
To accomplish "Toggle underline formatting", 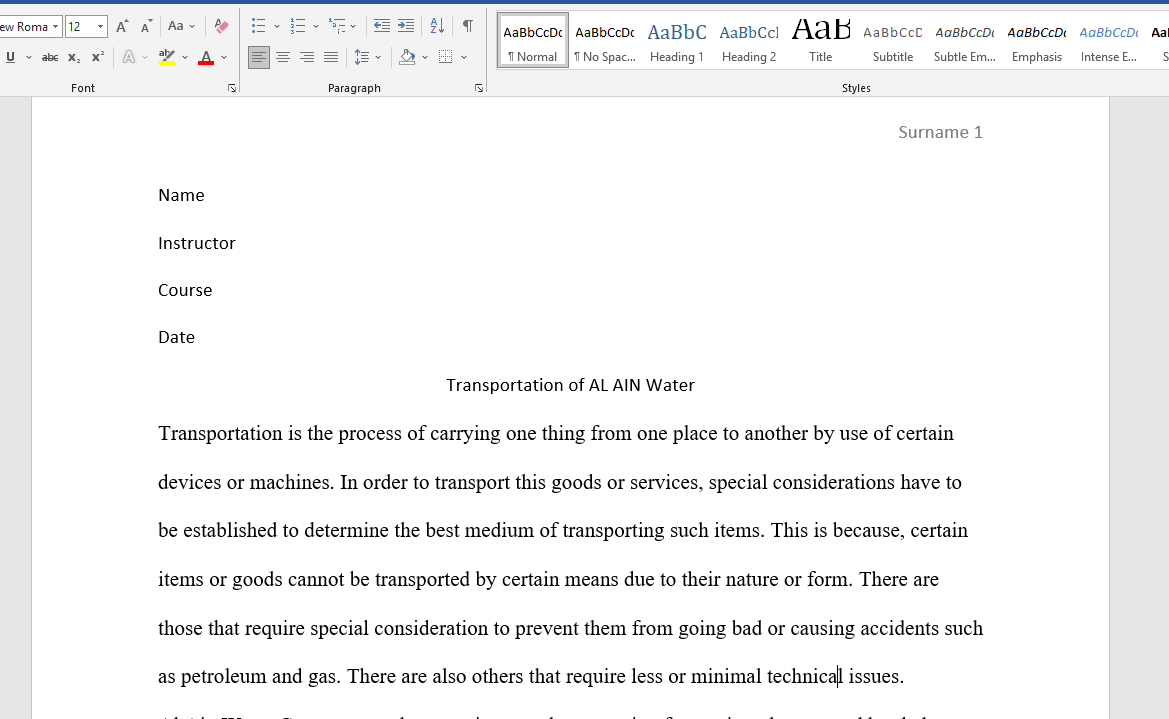I will pyautogui.click(x=10, y=57).
